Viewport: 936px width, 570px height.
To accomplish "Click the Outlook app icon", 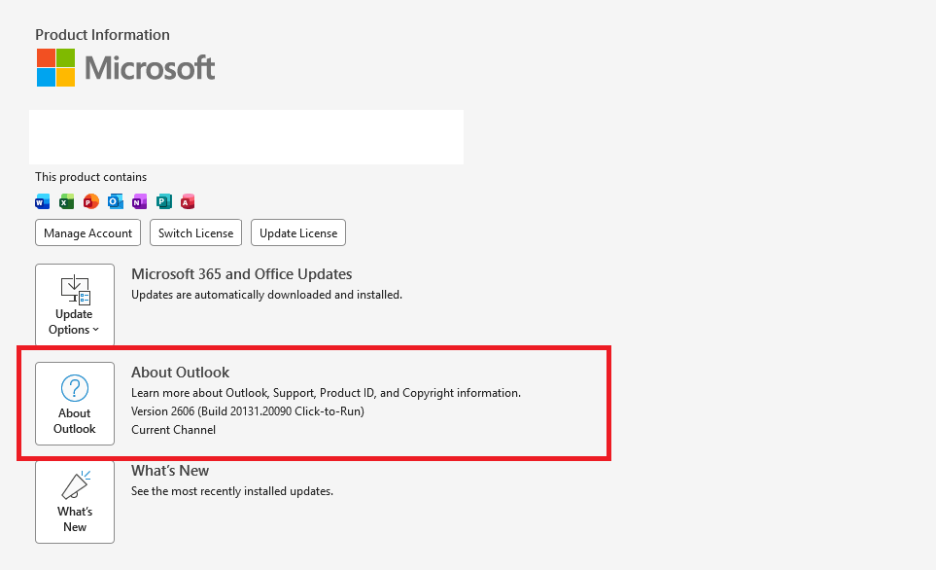I will tap(115, 202).
